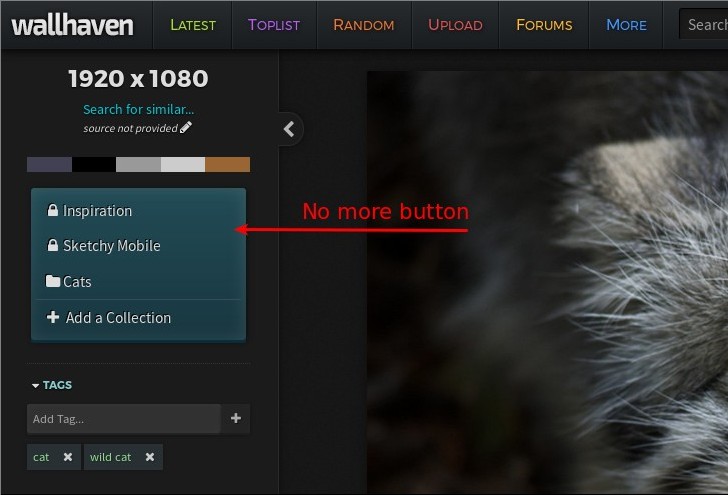Select the dark slate color swatch

[x=49, y=164]
